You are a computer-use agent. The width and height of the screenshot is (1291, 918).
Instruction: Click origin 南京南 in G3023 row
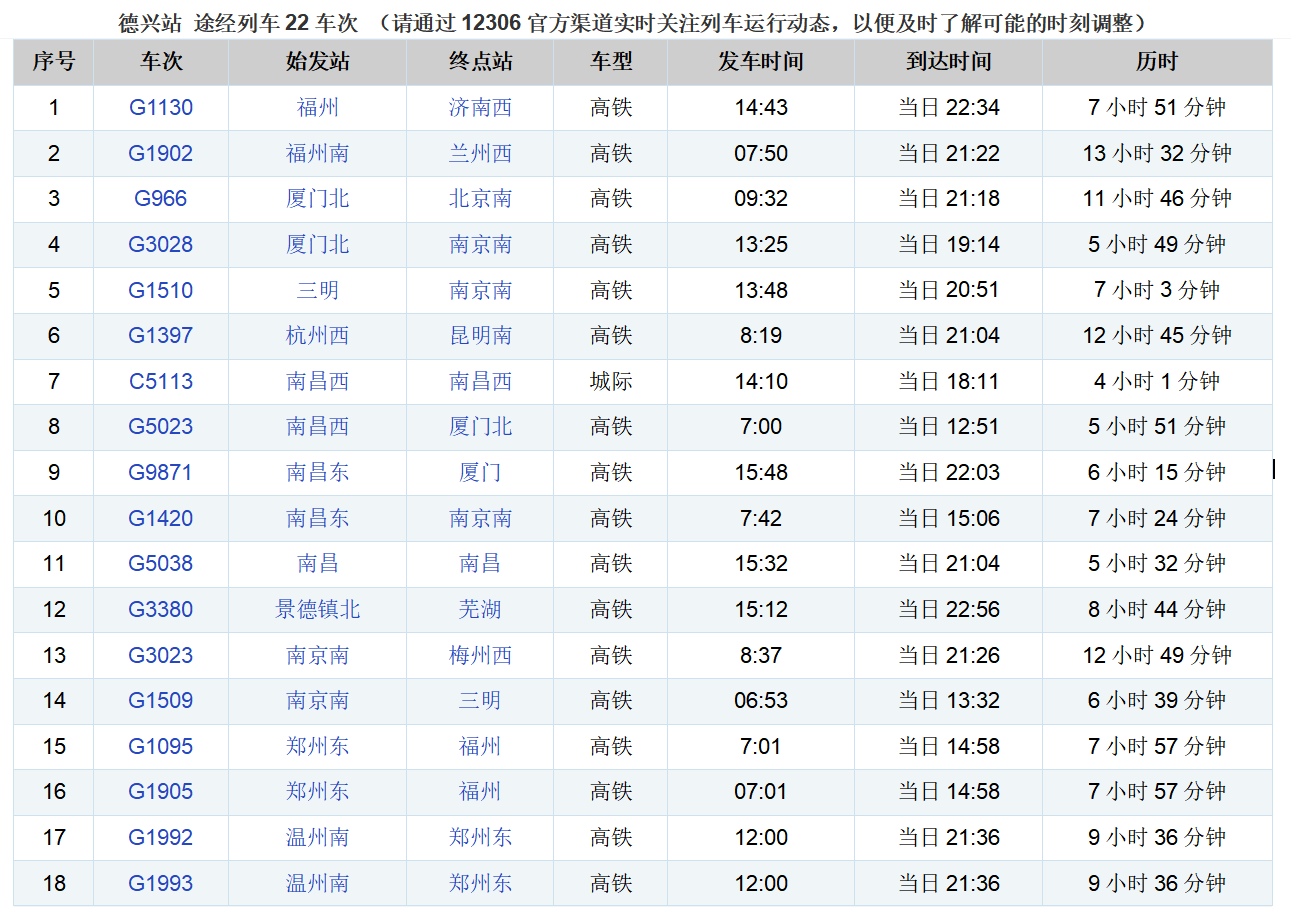pos(318,655)
